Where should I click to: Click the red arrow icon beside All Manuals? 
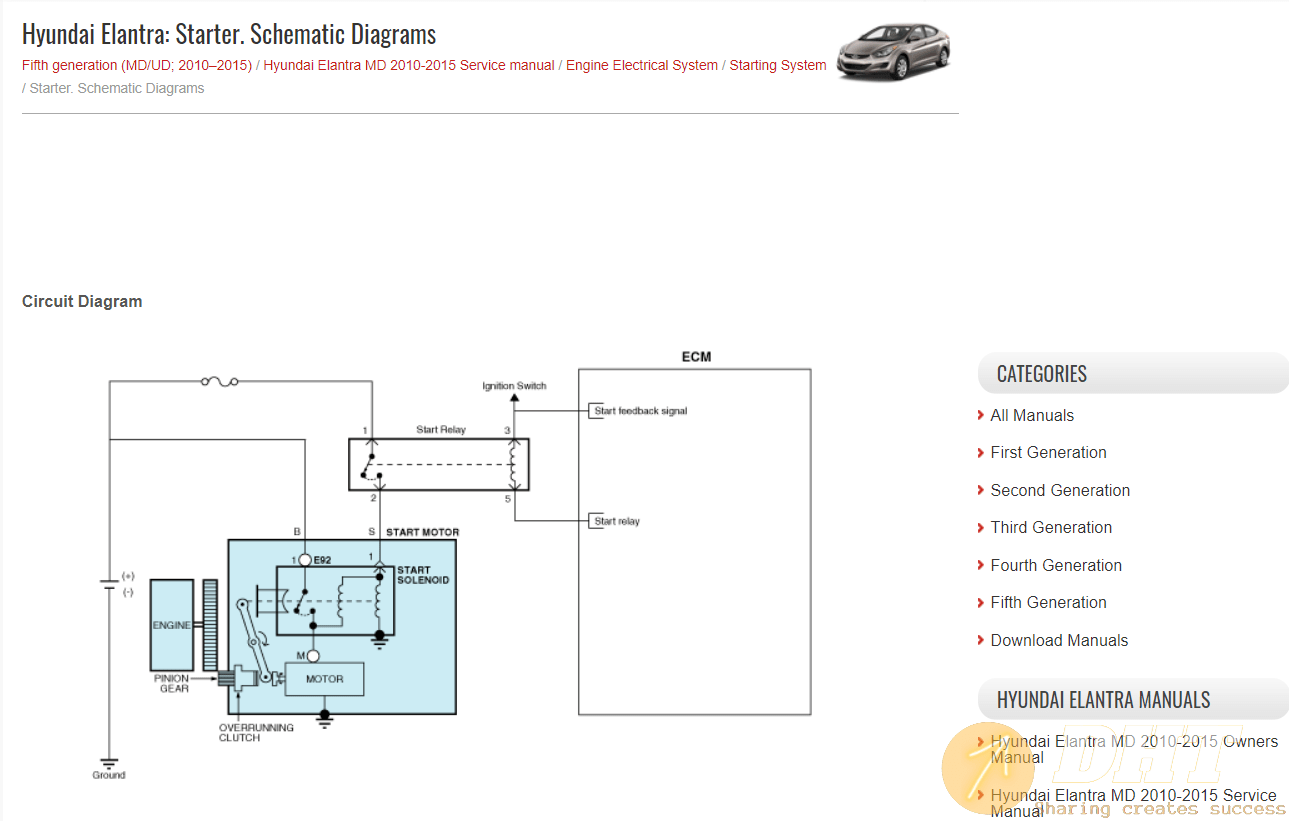coord(980,415)
